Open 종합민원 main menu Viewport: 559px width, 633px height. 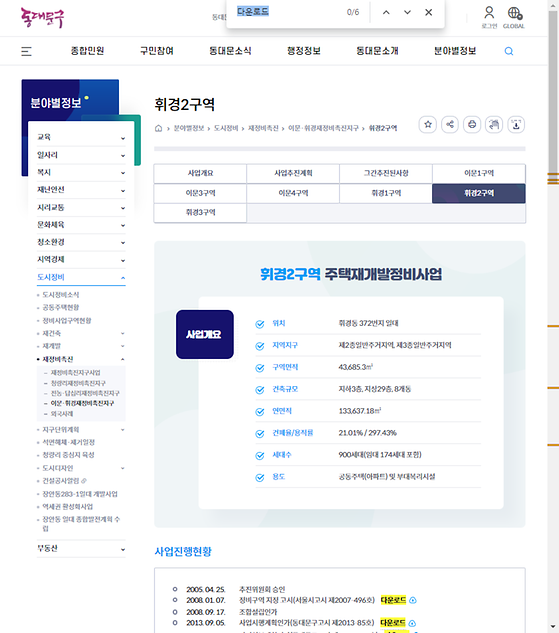pos(87,51)
